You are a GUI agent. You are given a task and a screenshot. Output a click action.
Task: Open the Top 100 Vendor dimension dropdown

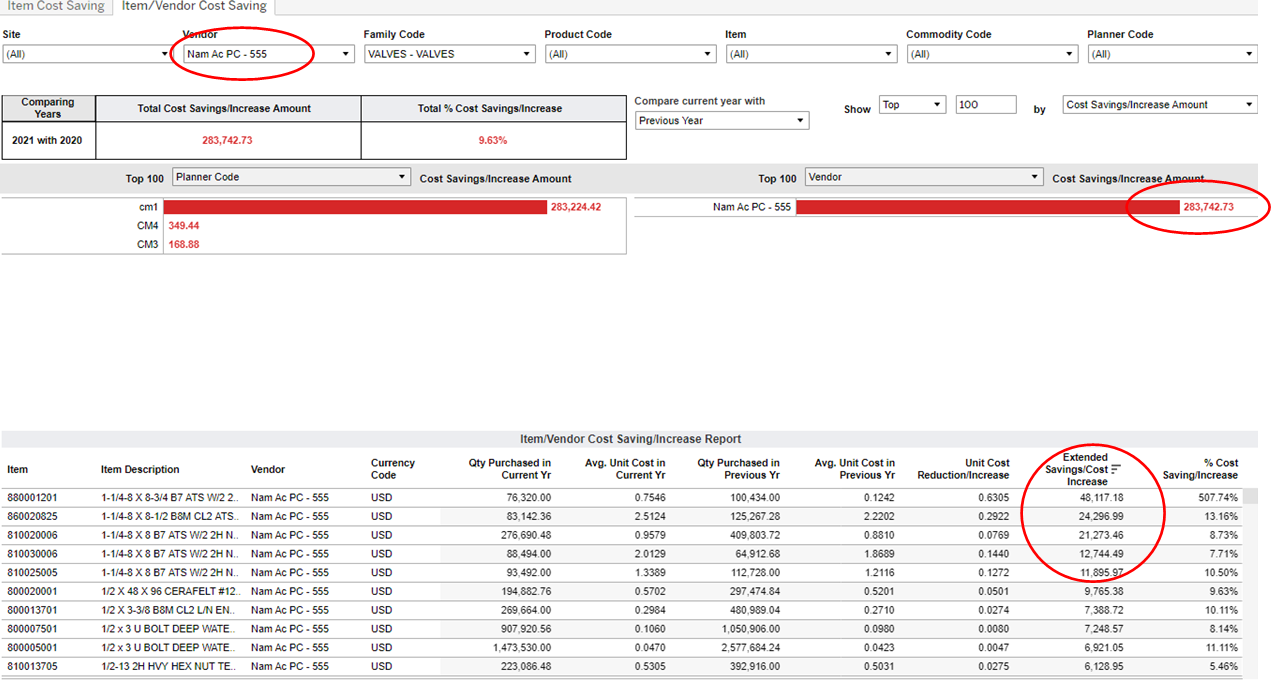click(924, 177)
